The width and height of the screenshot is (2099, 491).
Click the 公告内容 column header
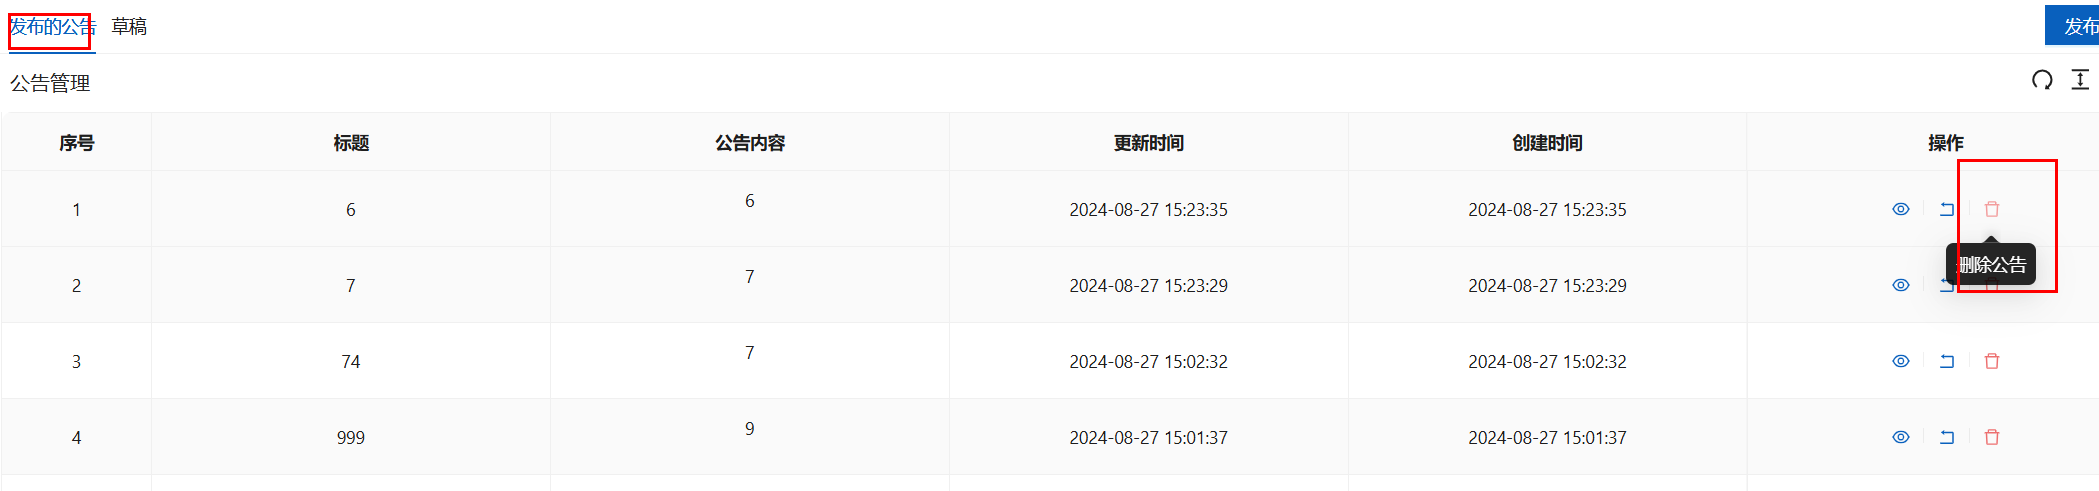(x=750, y=143)
